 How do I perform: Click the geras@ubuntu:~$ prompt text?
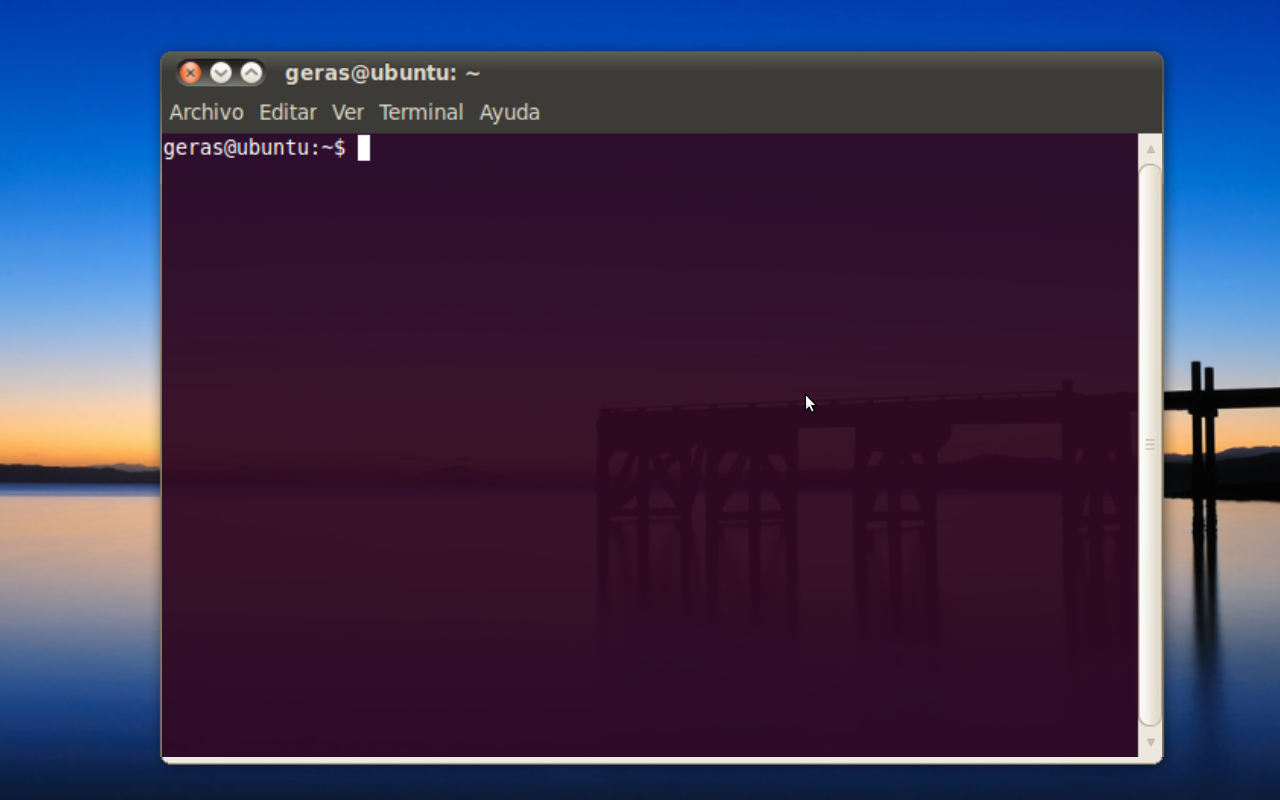255,147
